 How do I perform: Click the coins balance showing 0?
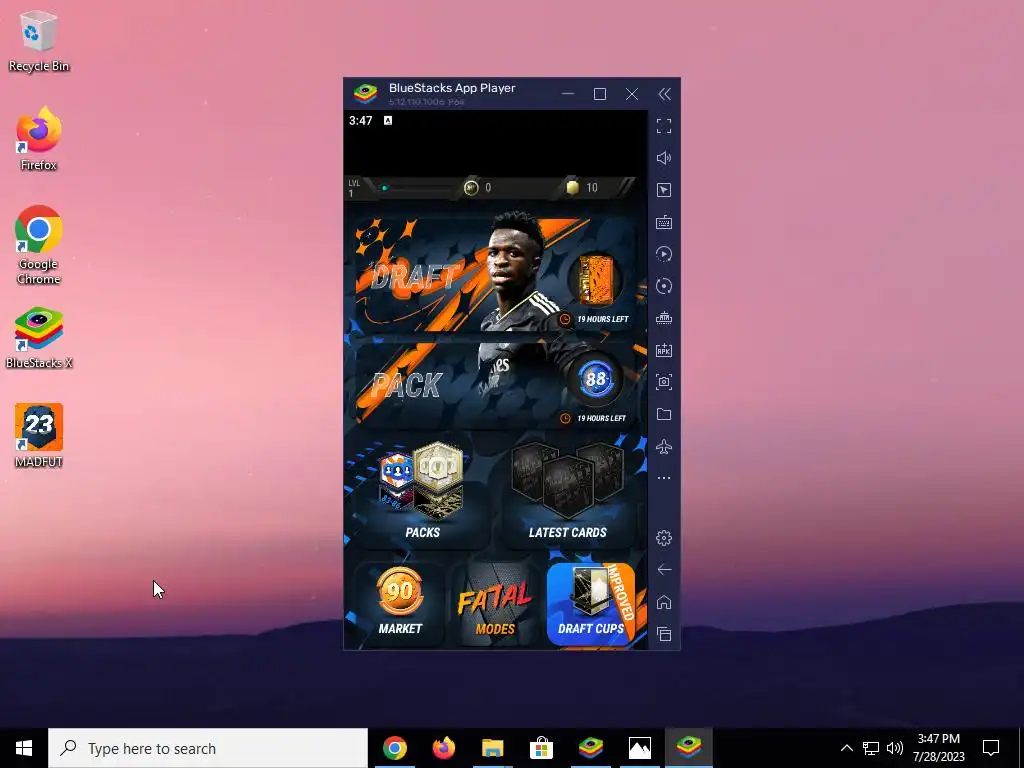point(478,188)
